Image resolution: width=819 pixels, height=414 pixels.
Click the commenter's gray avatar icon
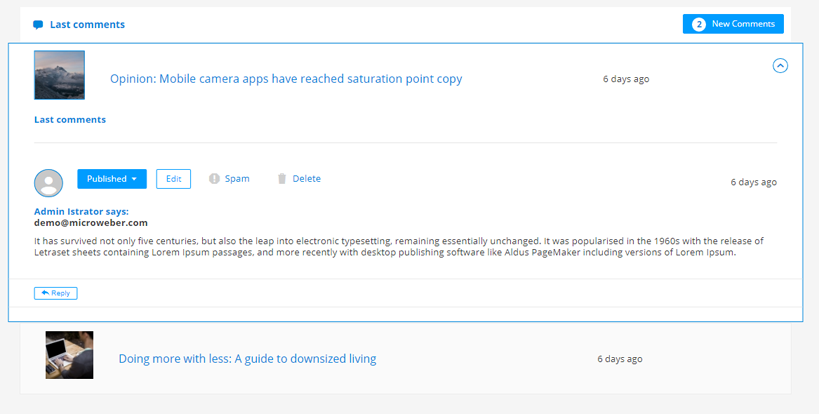pos(49,183)
